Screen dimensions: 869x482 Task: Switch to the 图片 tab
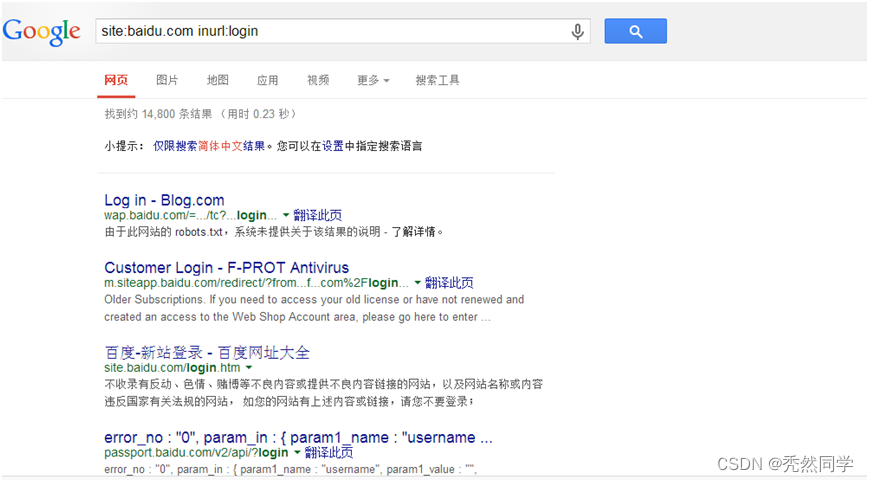click(167, 80)
